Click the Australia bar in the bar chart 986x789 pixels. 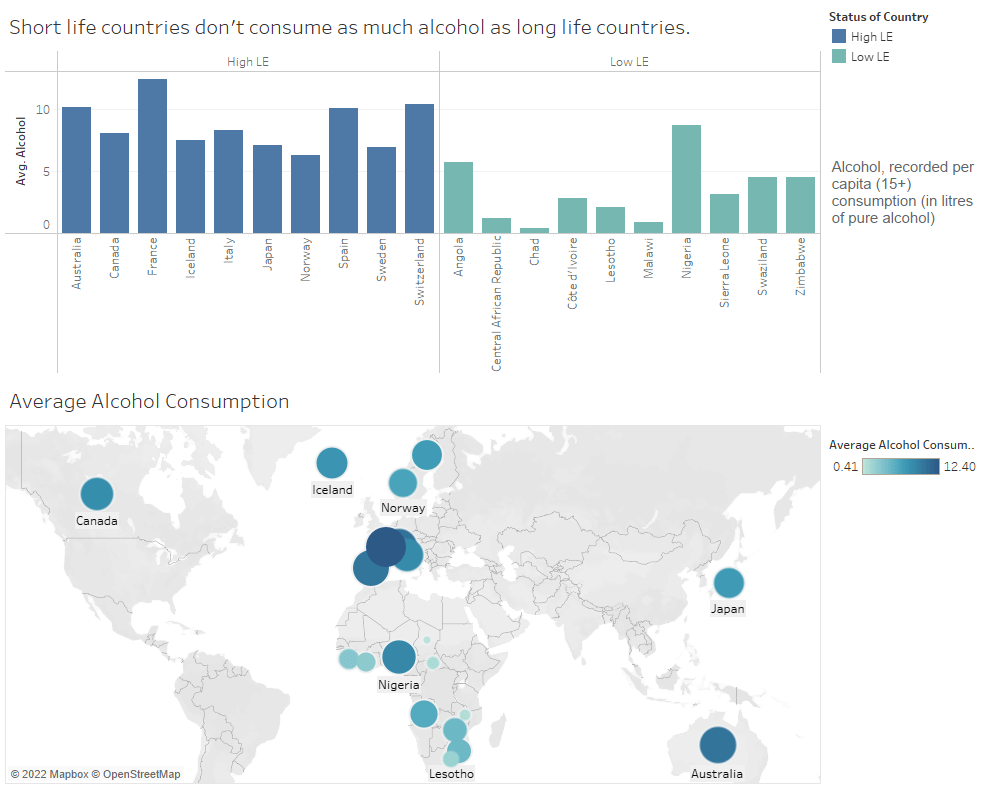click(76, 170)
